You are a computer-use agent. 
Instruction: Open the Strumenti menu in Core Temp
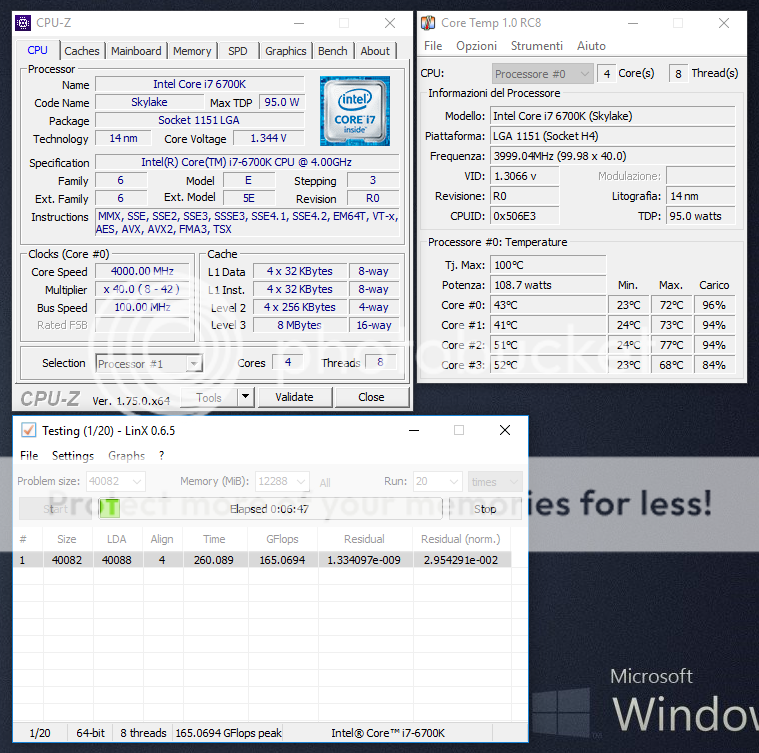point(536,46)
